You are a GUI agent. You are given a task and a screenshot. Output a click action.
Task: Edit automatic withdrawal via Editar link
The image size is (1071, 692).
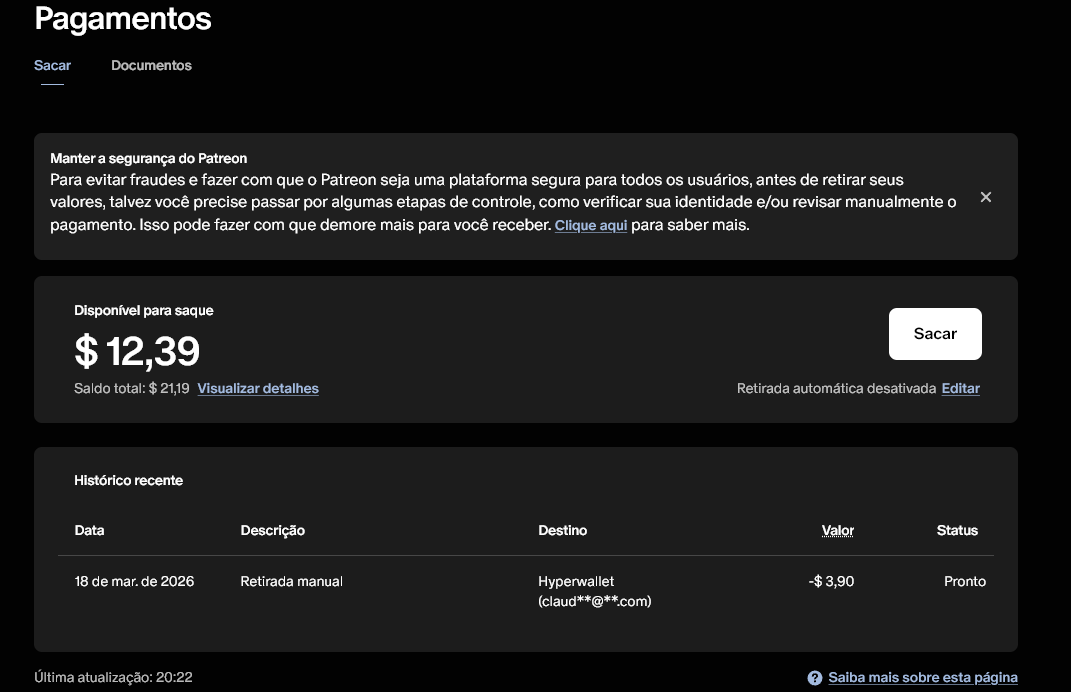click(x=960, y=388)
